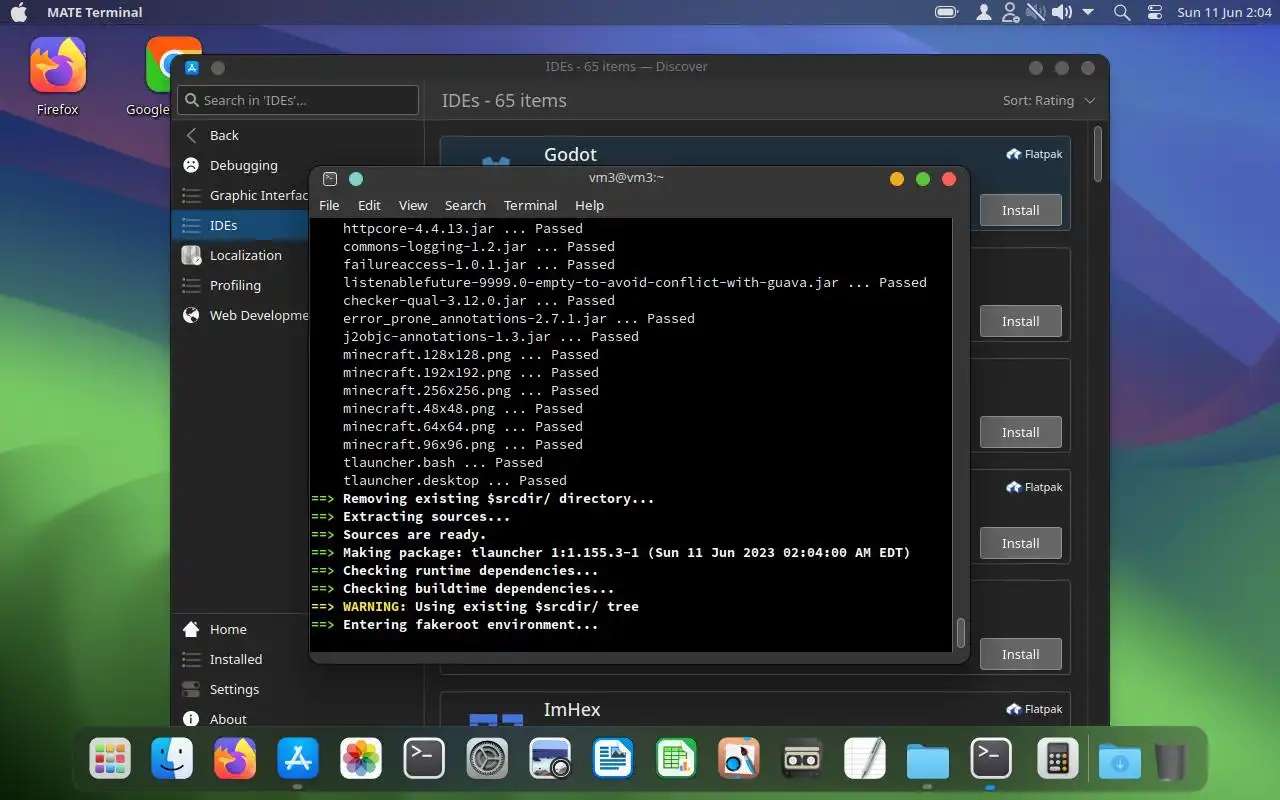Open the cassette tape app in dock
The image size is (1280, 800).
click(802, 759)
